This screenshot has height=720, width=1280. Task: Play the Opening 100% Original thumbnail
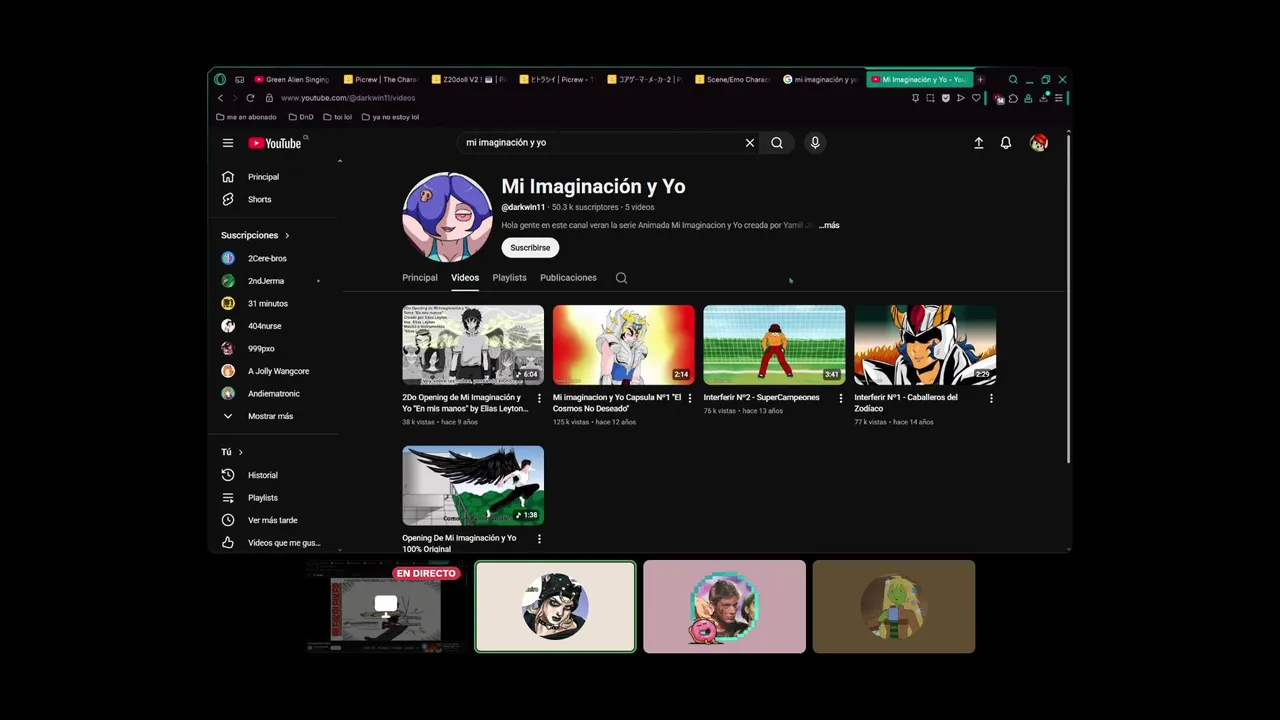pyautogui.click(x=473, y=485)
